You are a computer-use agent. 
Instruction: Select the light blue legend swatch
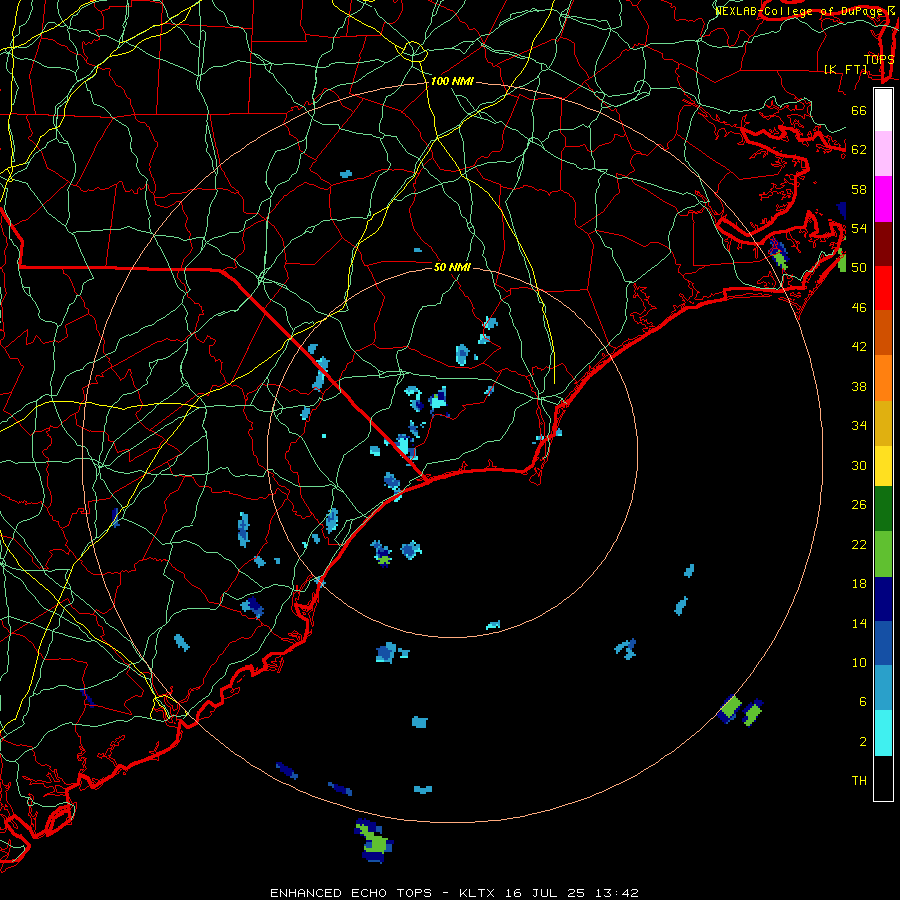pos(883,688)
